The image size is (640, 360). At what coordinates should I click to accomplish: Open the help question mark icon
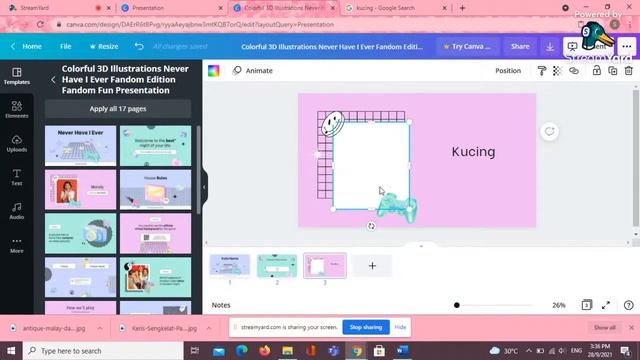pyautogui.click(x=629, y=305)
